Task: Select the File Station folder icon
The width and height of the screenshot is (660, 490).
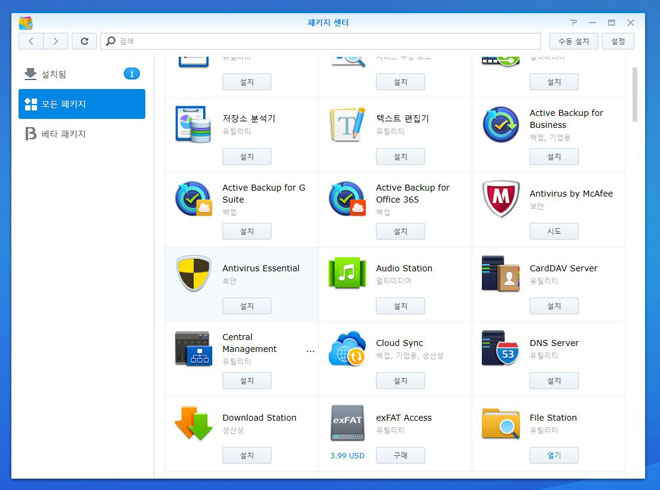Action: 500,423
